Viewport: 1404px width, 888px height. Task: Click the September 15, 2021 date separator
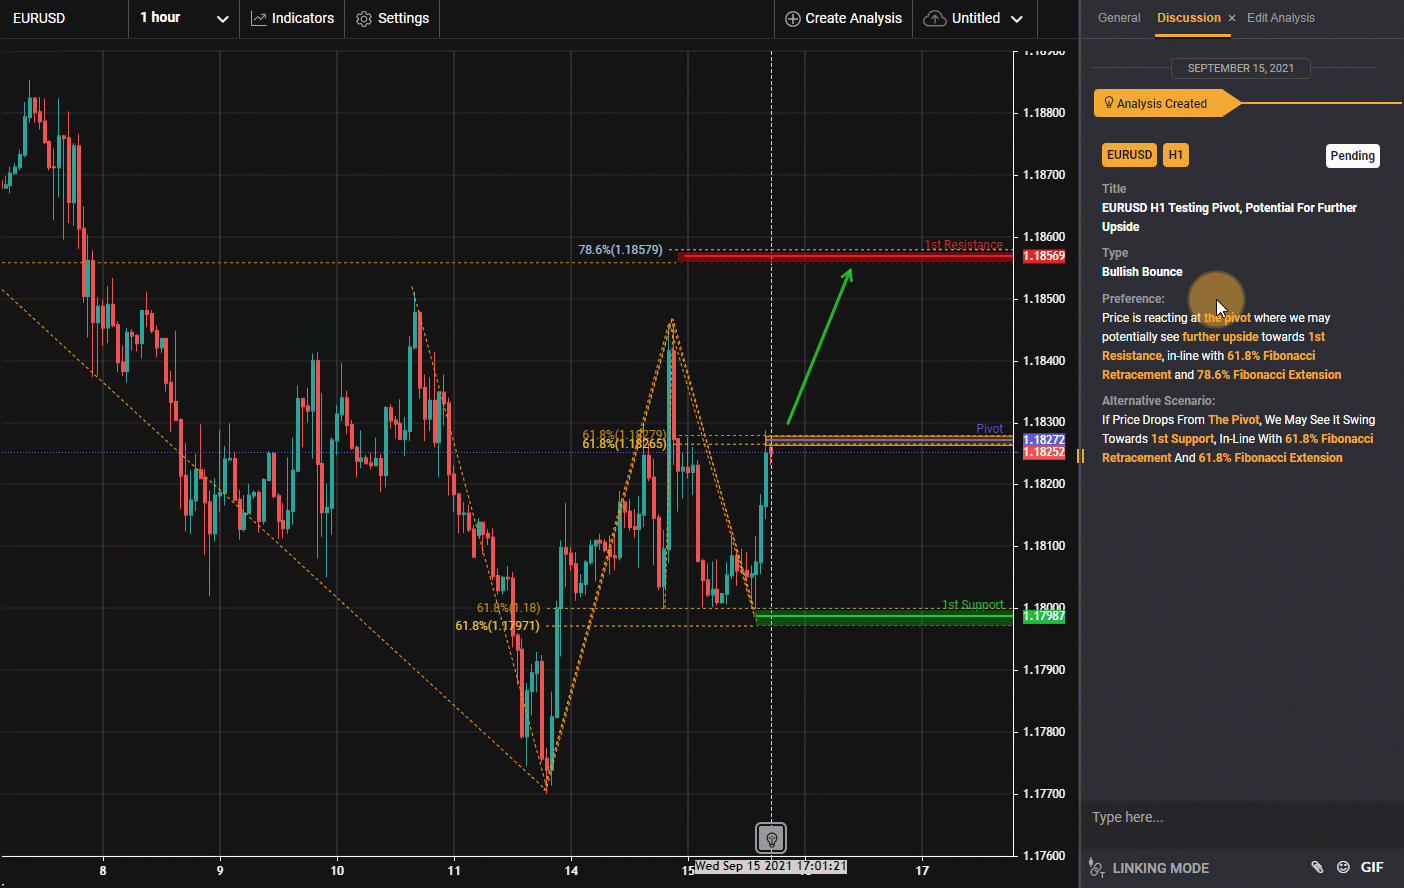click(x=1240, y=68)
